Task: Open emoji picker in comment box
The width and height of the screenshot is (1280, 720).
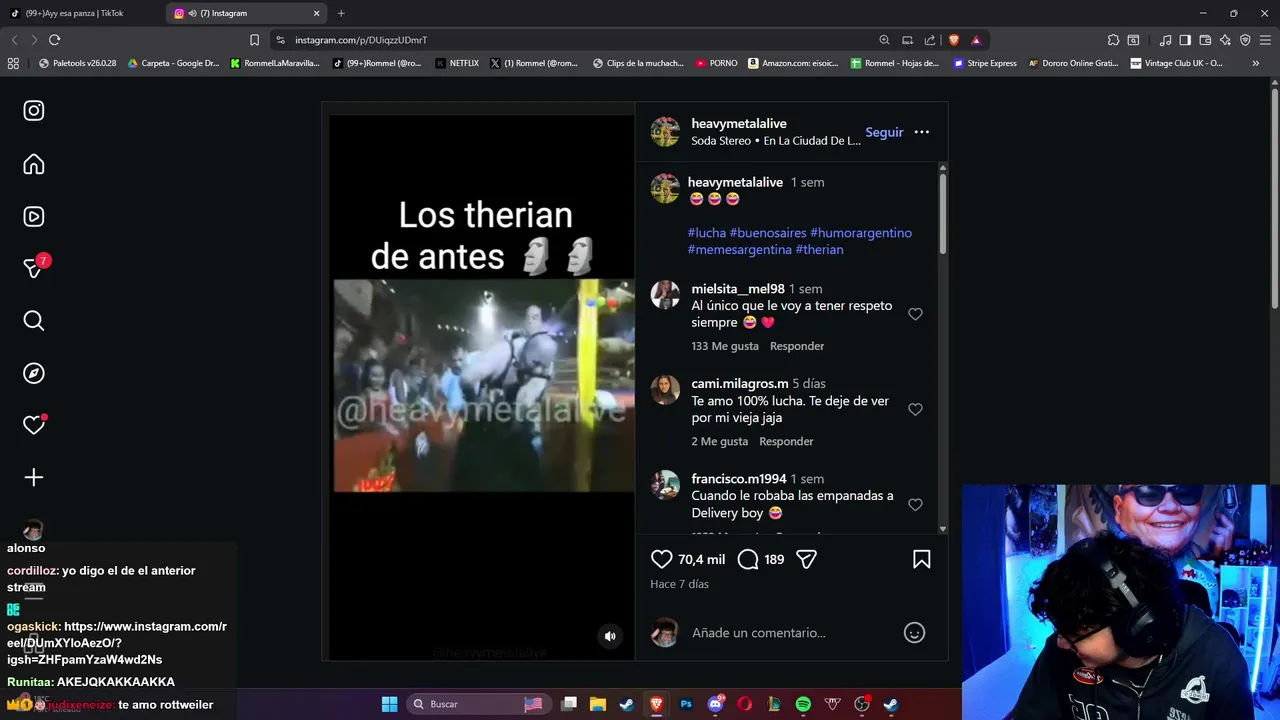Action: pos(914,633)
